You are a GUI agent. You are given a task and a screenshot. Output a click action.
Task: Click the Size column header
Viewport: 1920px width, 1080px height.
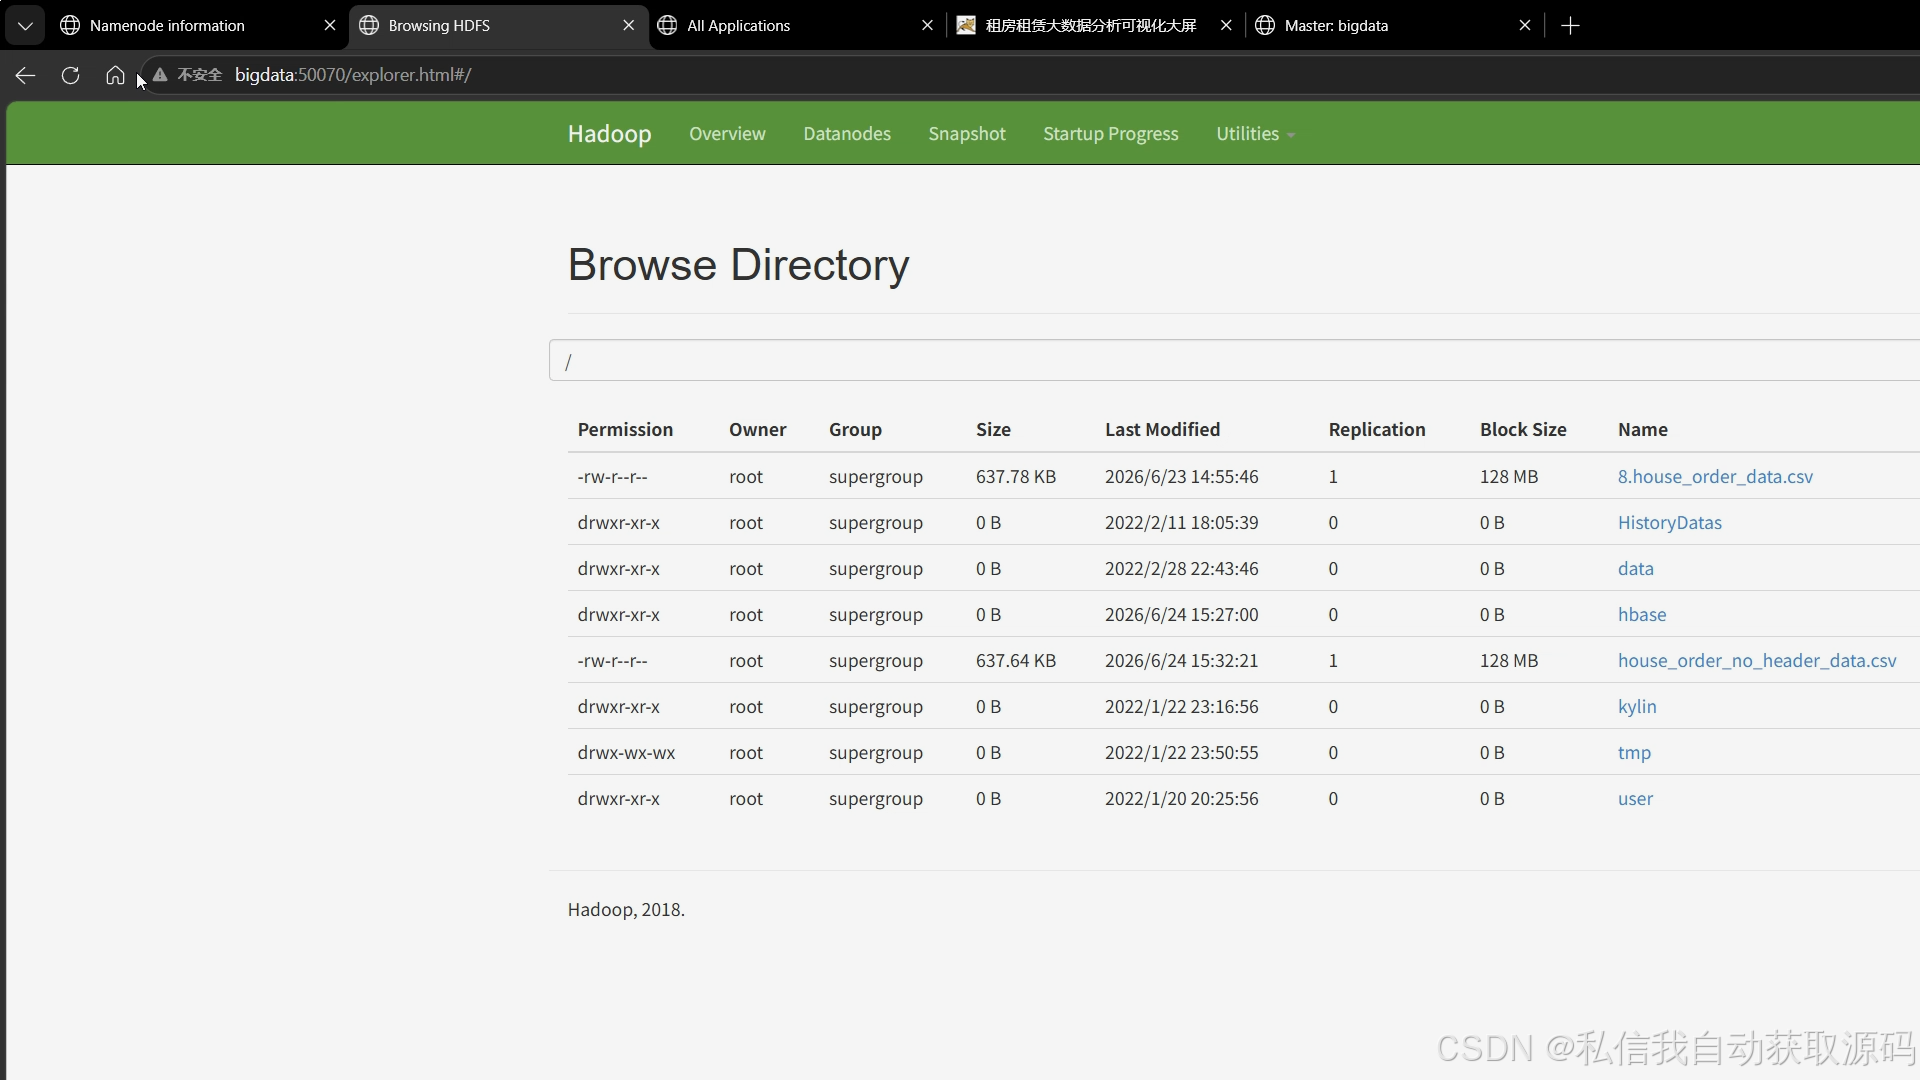coord(993,430)
